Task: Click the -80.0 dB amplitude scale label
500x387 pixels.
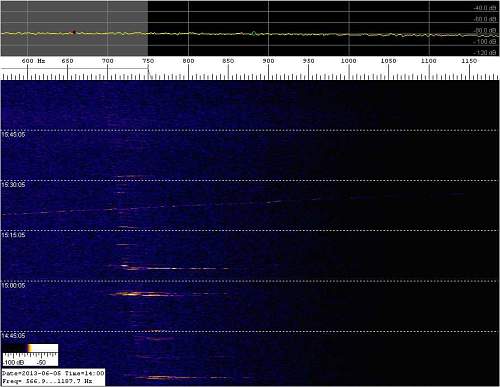Action: click(485, 31)
